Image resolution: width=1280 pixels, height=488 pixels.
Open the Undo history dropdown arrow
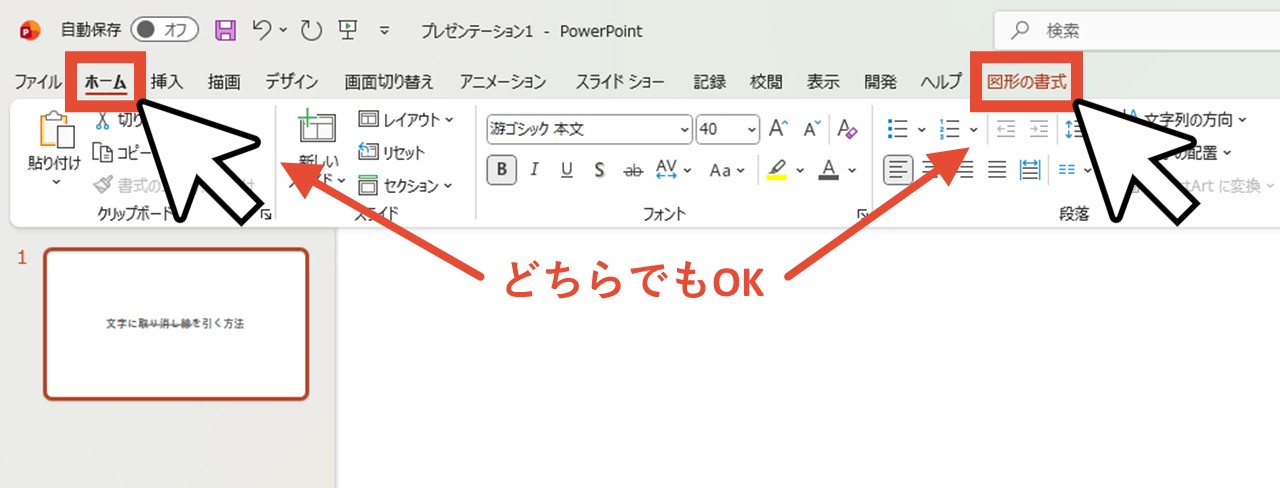tap(284, 30)
